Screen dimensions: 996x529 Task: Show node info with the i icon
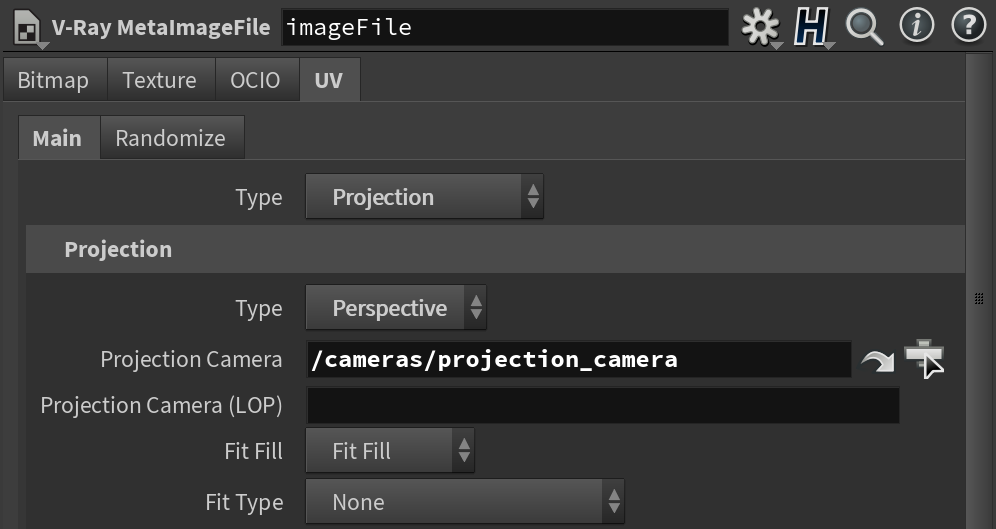[917, 26]
